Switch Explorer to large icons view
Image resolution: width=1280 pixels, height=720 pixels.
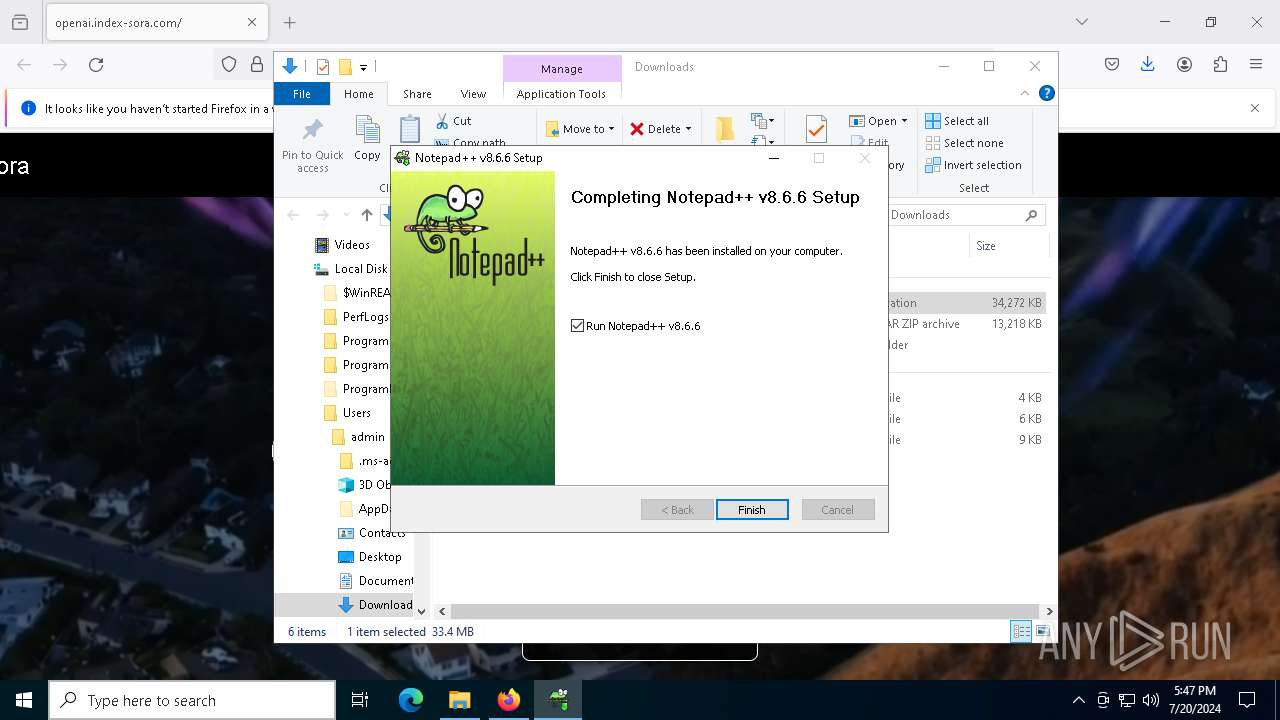tap(1042, 631)
